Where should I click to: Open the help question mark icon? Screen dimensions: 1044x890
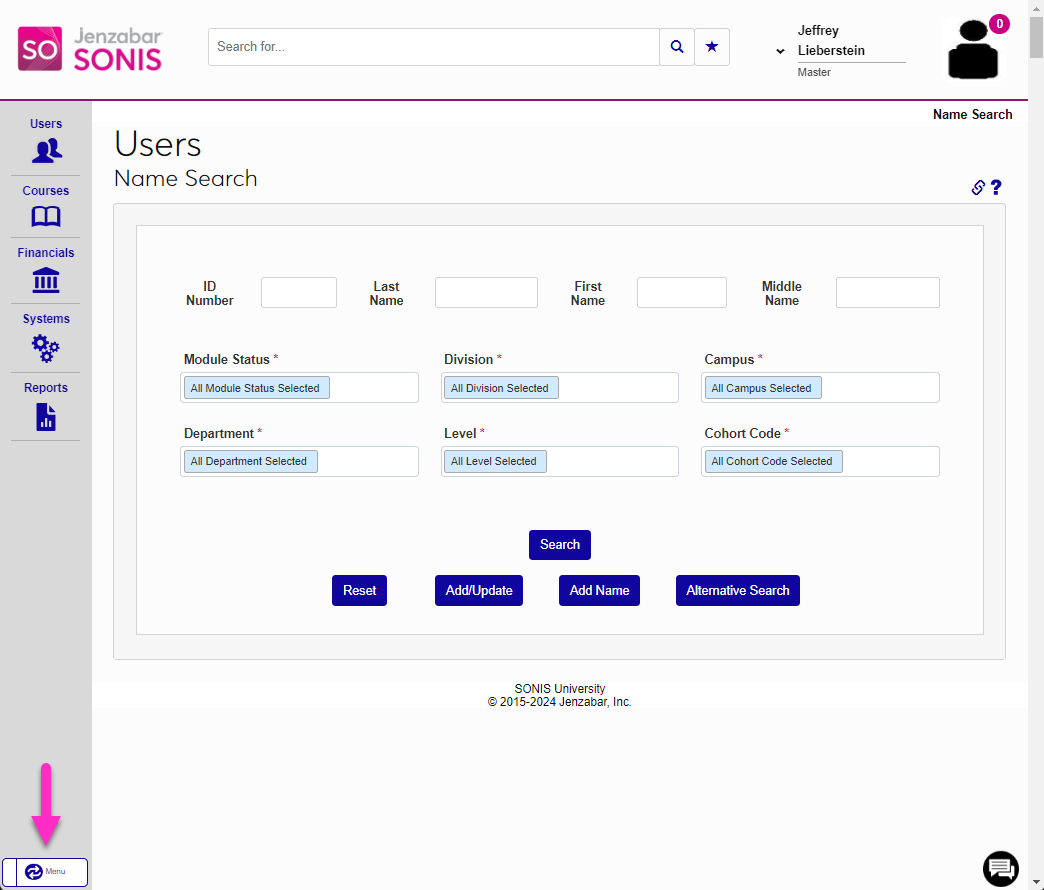click(x=996, y=187)
